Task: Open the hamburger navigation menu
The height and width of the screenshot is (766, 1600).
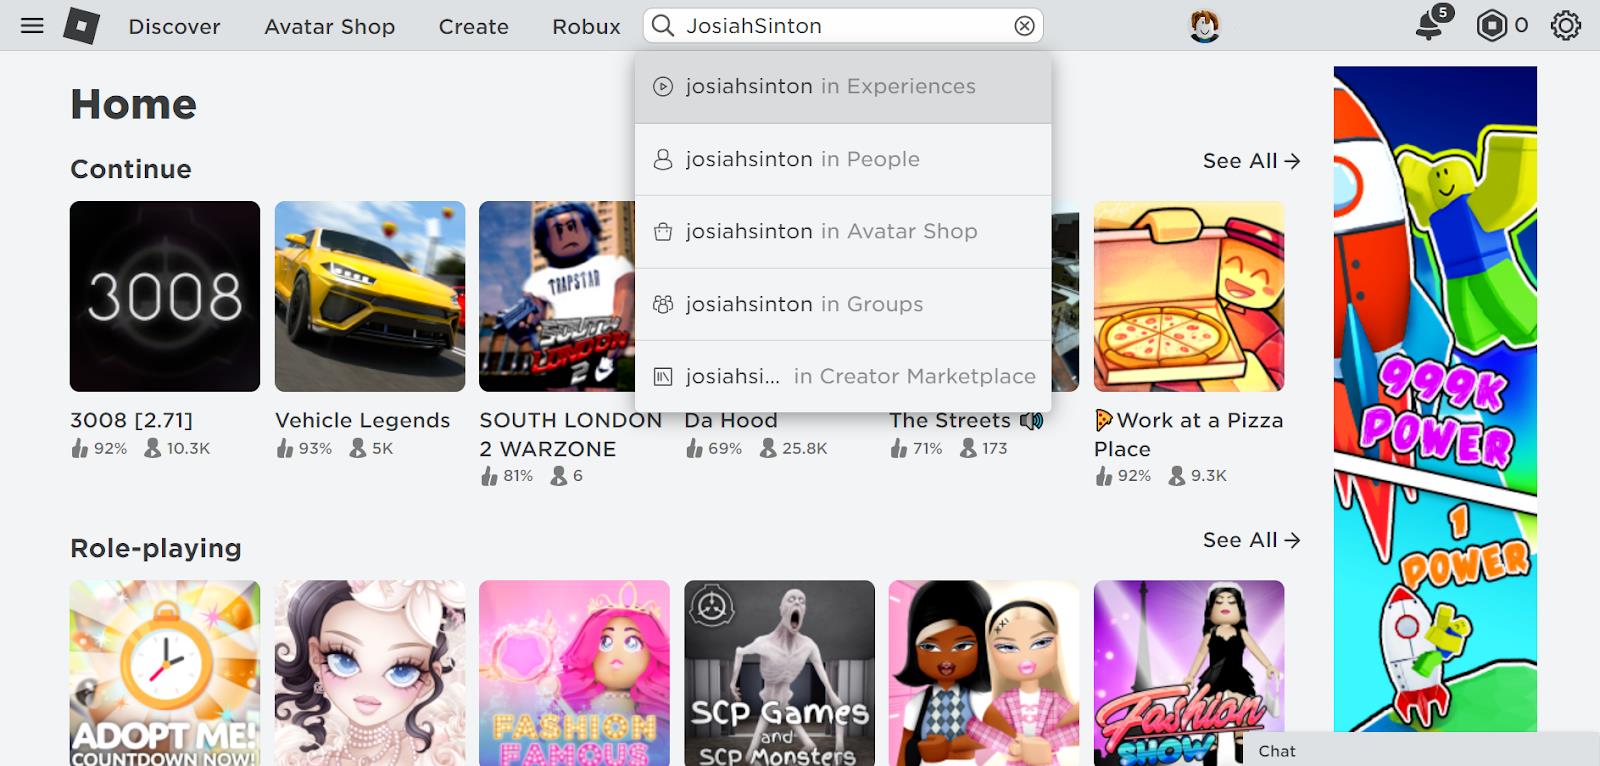Action: 32,25
